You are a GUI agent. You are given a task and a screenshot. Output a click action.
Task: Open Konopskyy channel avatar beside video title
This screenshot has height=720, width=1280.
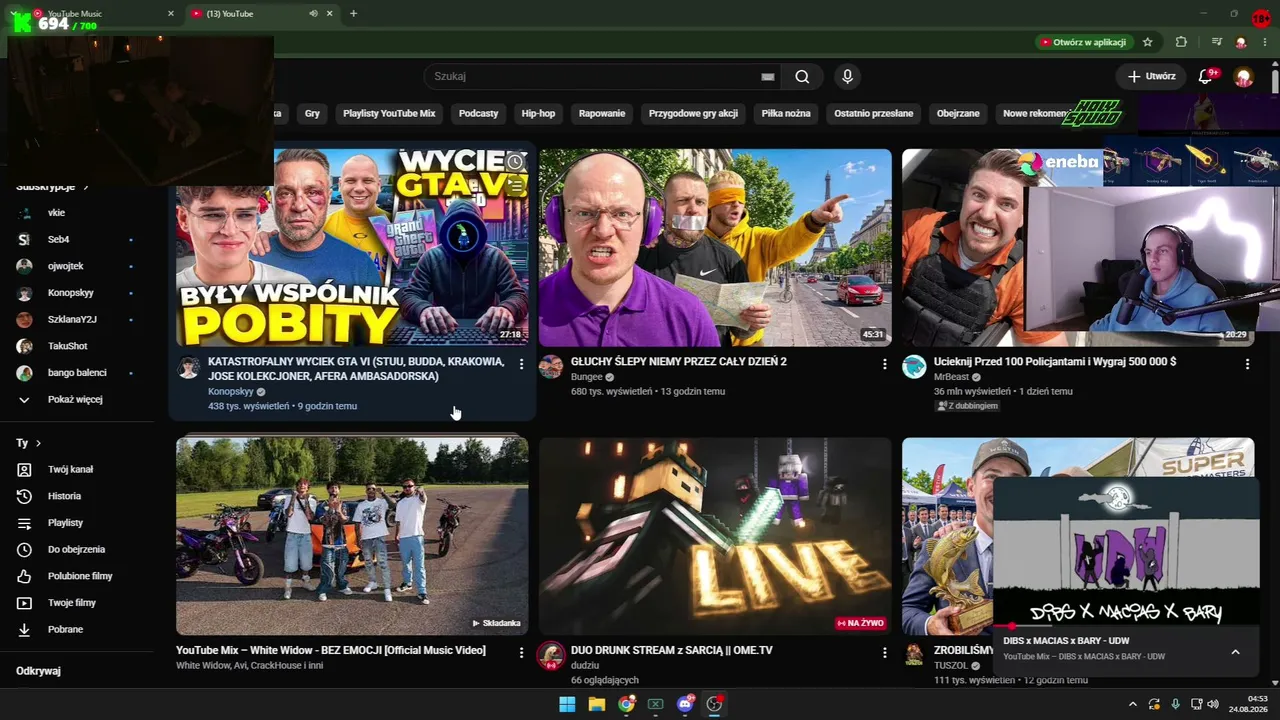[188, 367]
